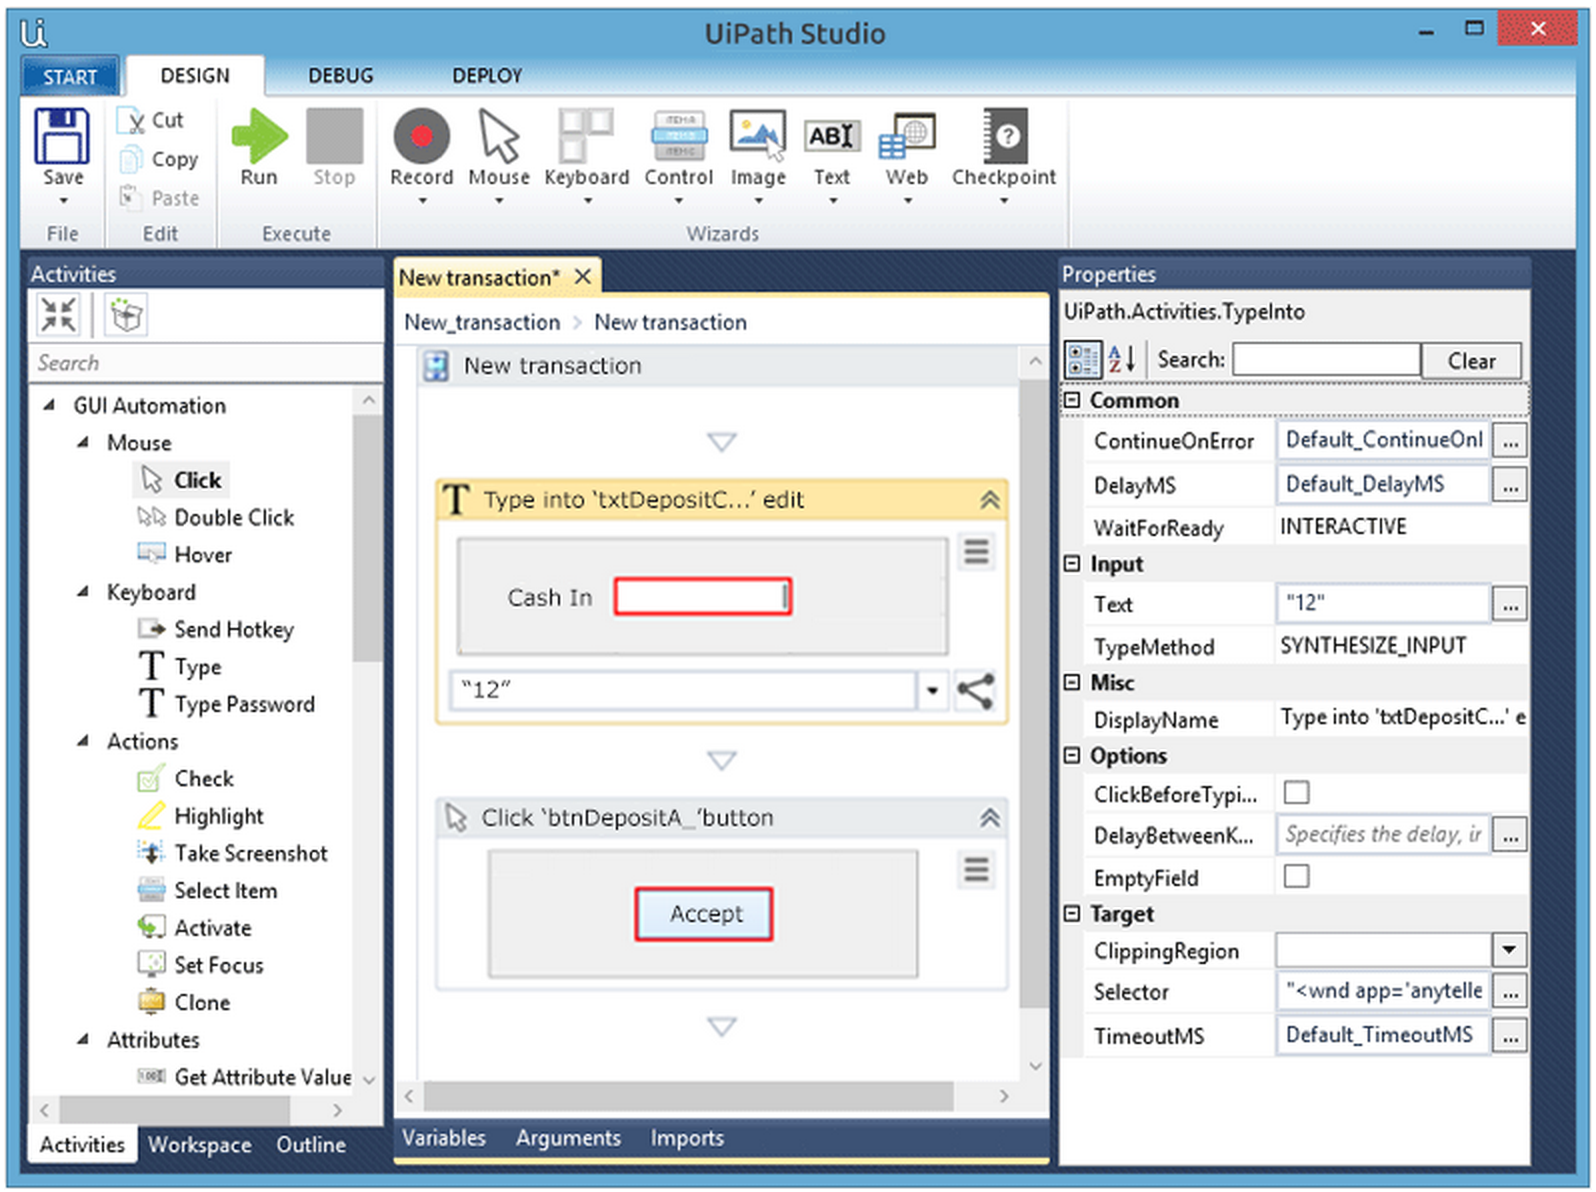Collapse the GUI Automation tree node
This screenshot has width=1596, height=1192.
(49, 405)
